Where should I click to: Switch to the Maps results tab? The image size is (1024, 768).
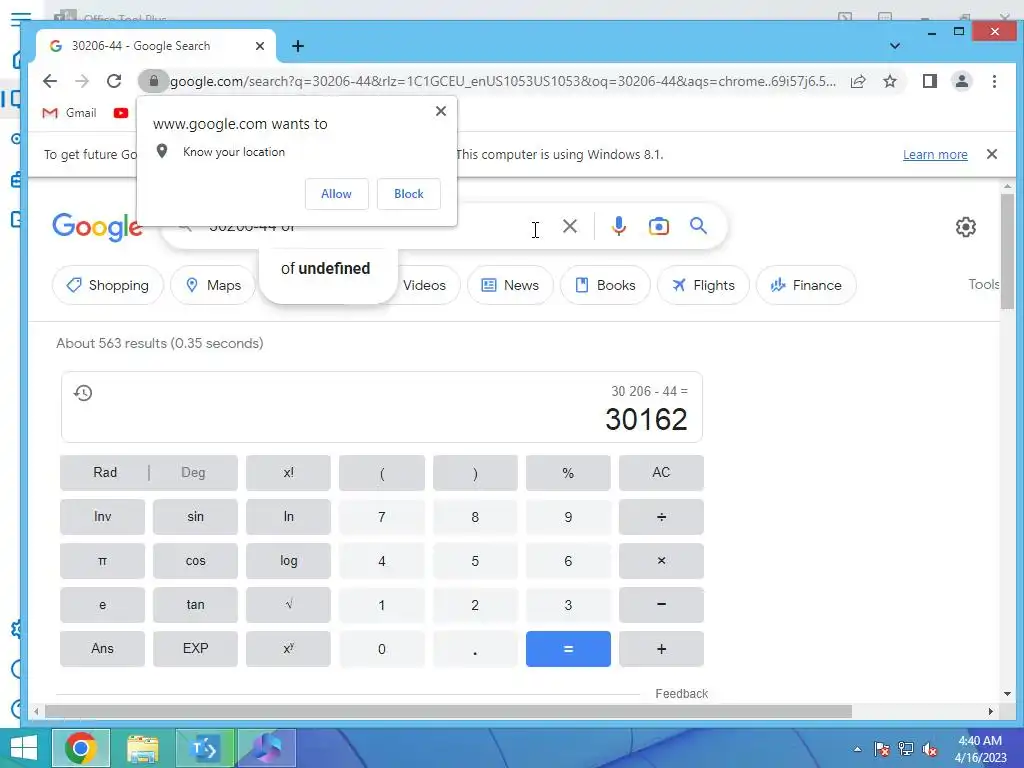coord(213,285)
